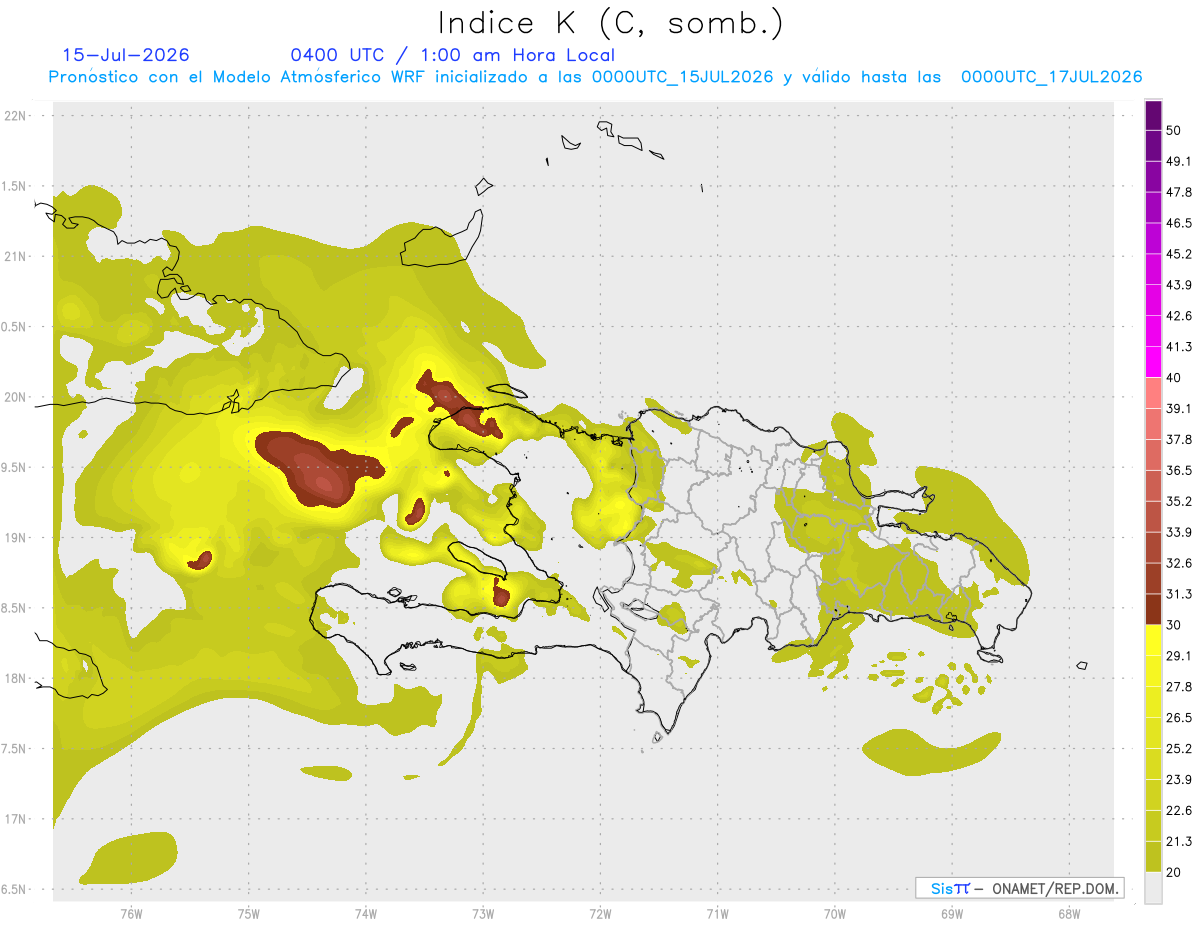This screenshot has height=927, width=1200.
Task: Click the "21N" latitude label
Action: tap(15, 256)
